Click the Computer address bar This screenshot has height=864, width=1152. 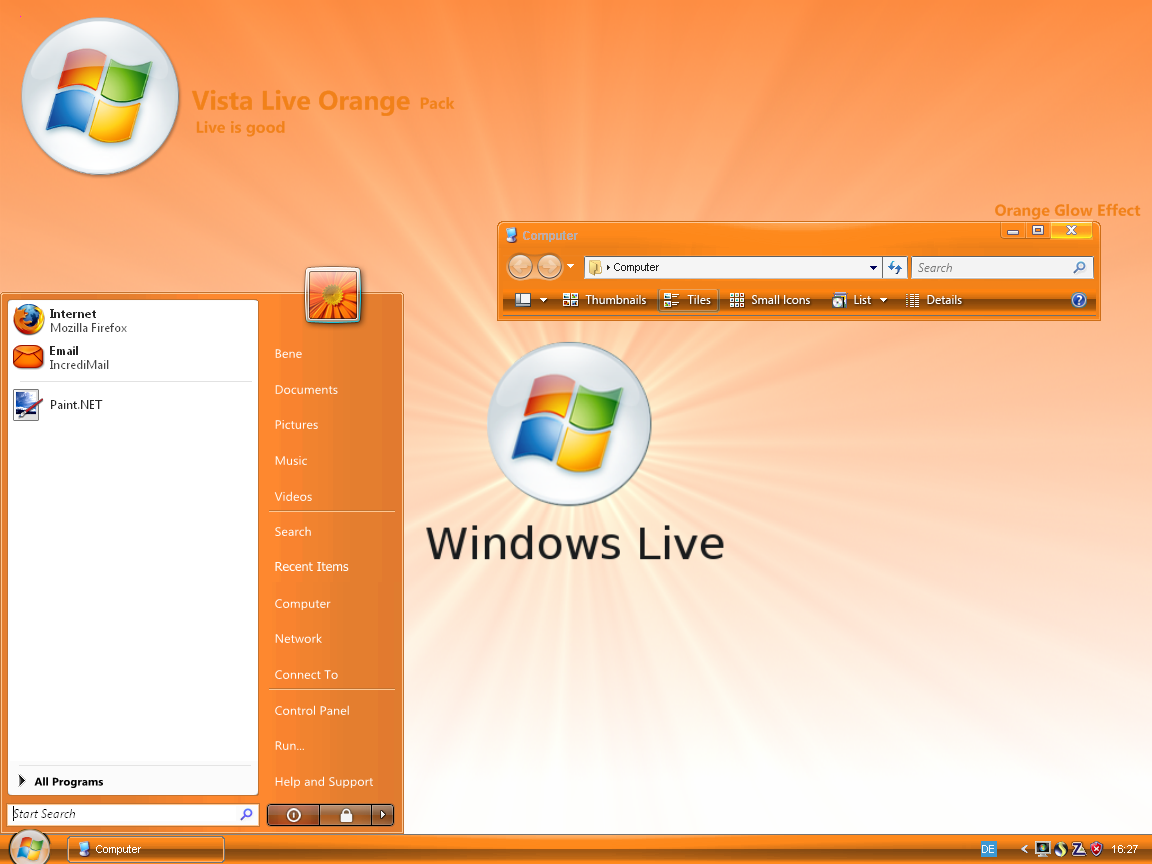click(735, 267)
